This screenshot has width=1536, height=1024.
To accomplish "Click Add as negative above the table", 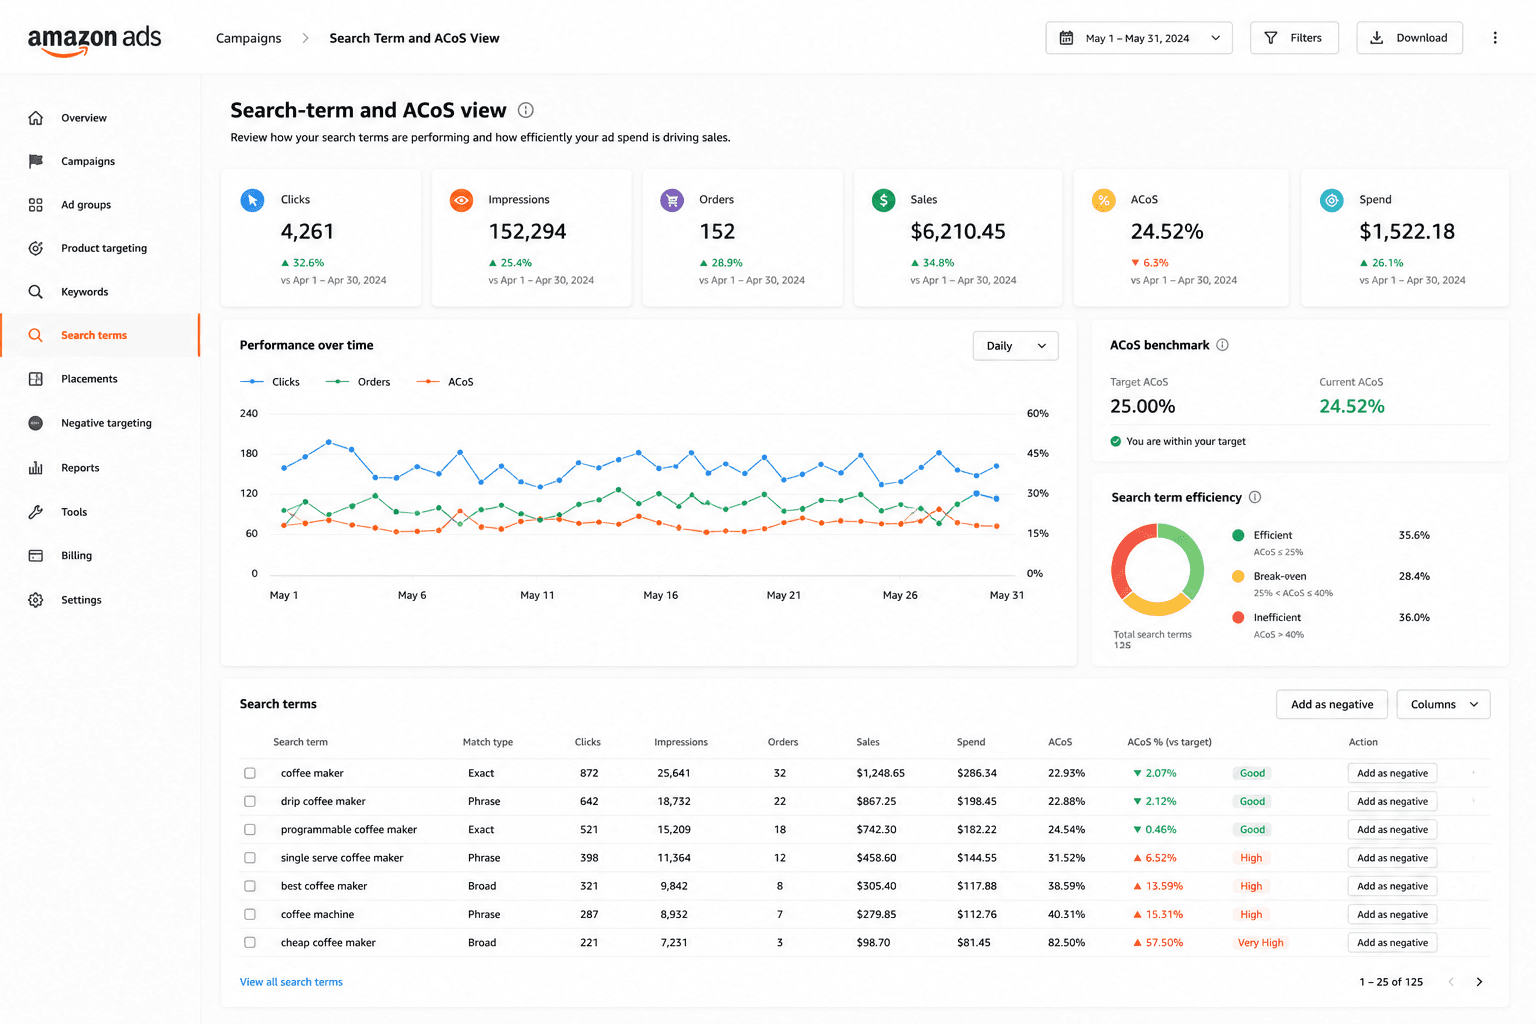I will 1332,704.
